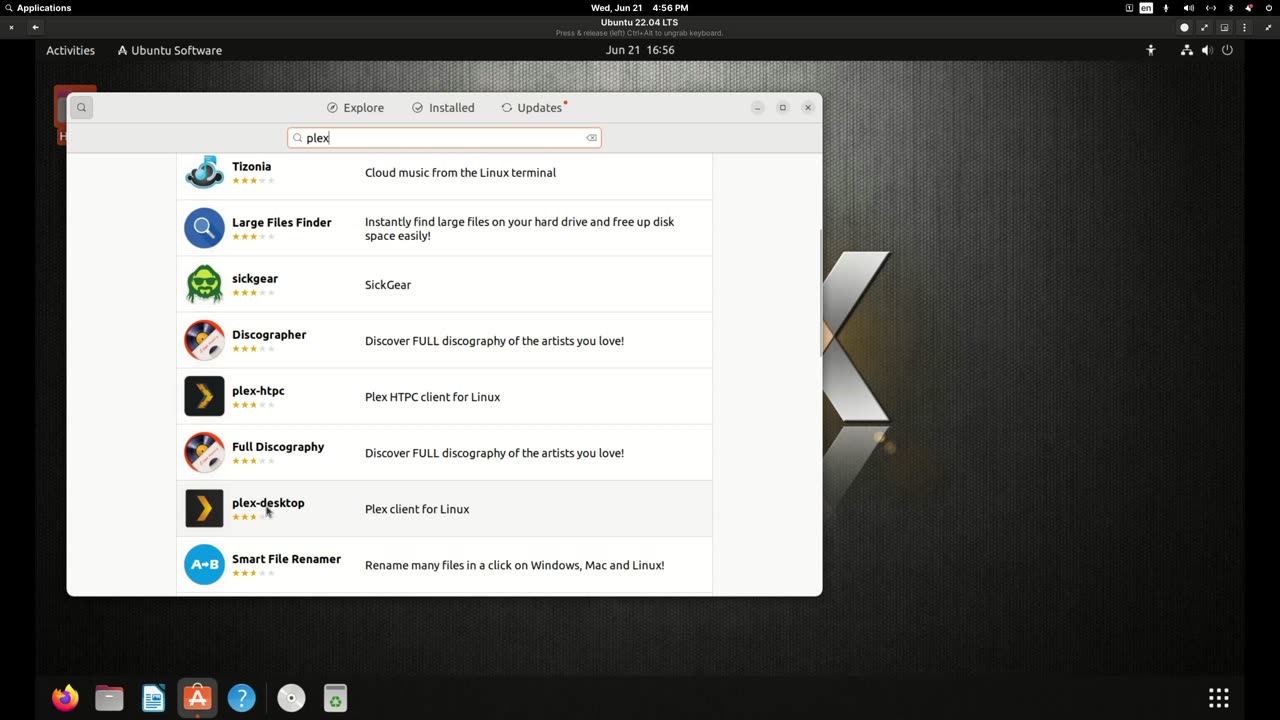
Task: Switch to the Explore tab
Action: tap(355, 108)
